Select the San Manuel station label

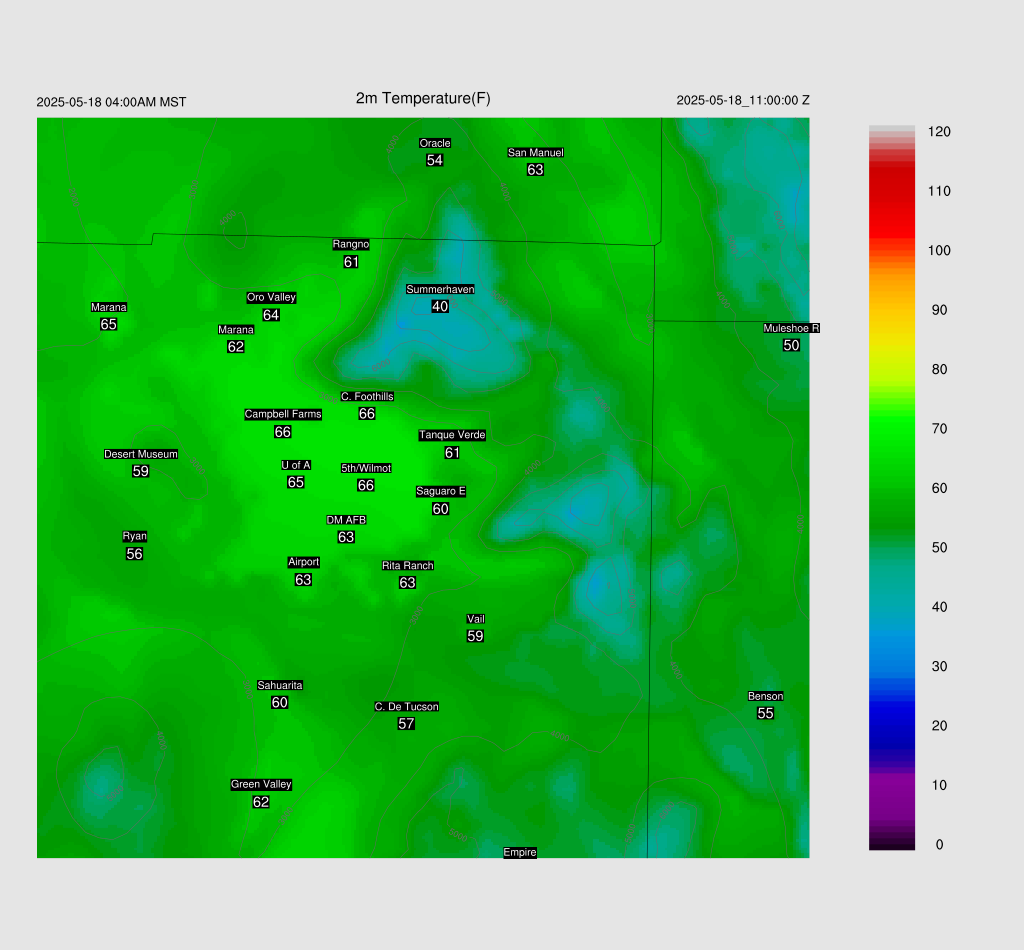click(536, 152)
